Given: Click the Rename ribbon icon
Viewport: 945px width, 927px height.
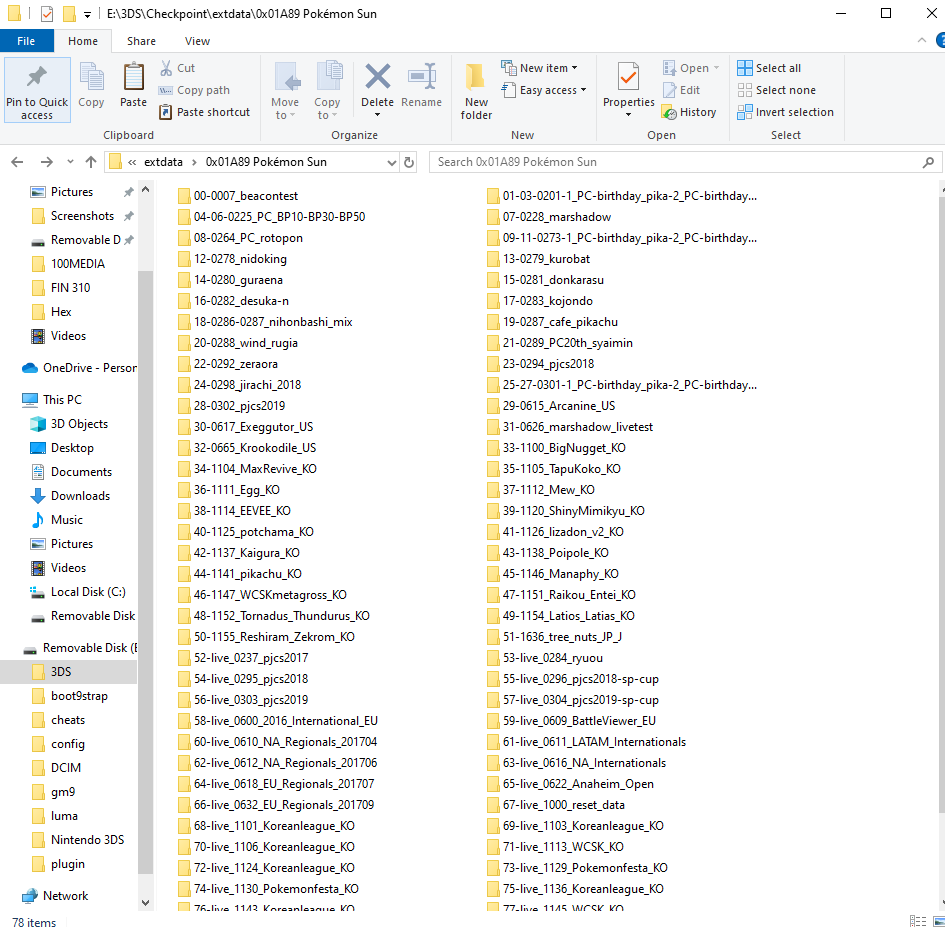Looking at the screenshot, I should [421, 87].
